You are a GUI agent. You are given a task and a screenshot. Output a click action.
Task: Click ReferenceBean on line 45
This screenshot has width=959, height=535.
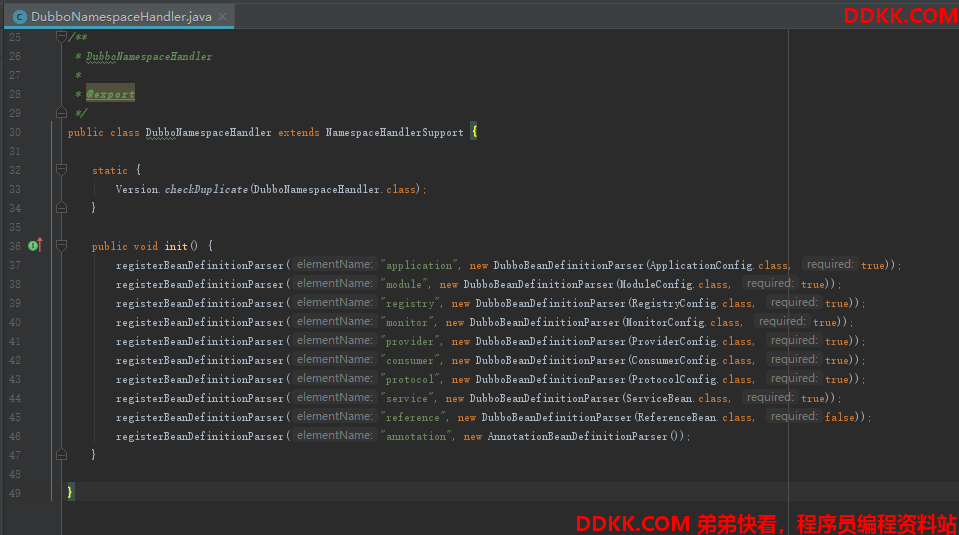coord(678,416)
